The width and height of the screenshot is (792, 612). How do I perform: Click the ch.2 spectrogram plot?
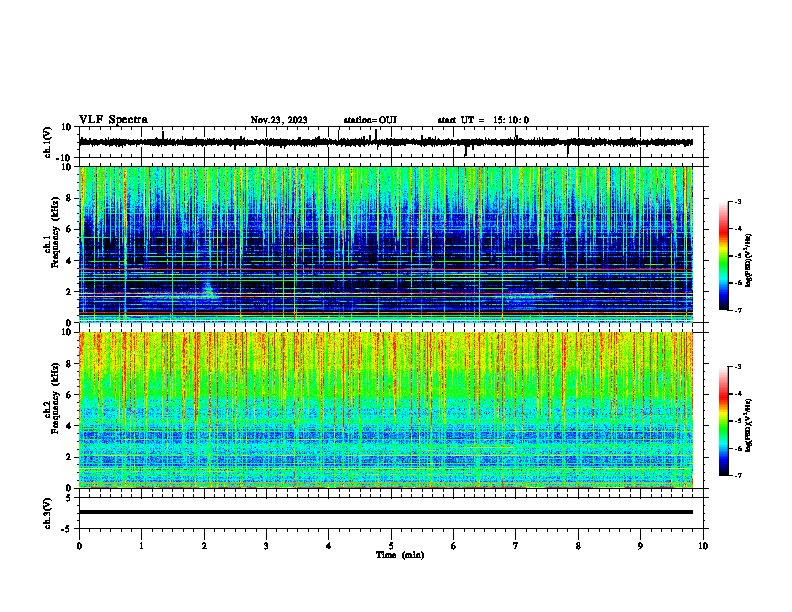[386, 410]
